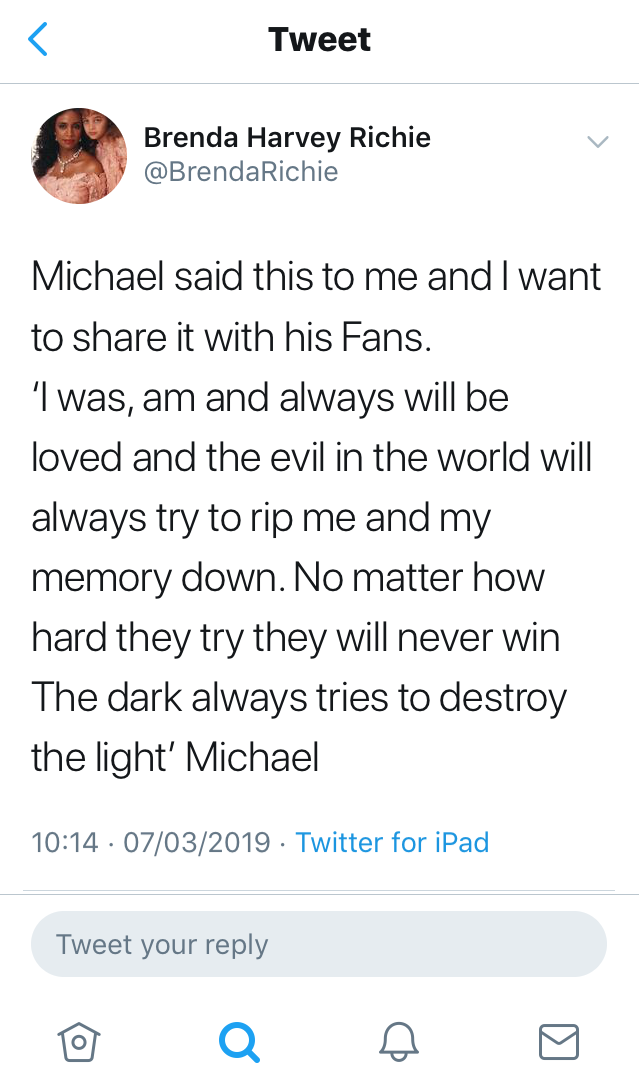
Task: Go back using the blue arrow
Action: coord(38,39)
